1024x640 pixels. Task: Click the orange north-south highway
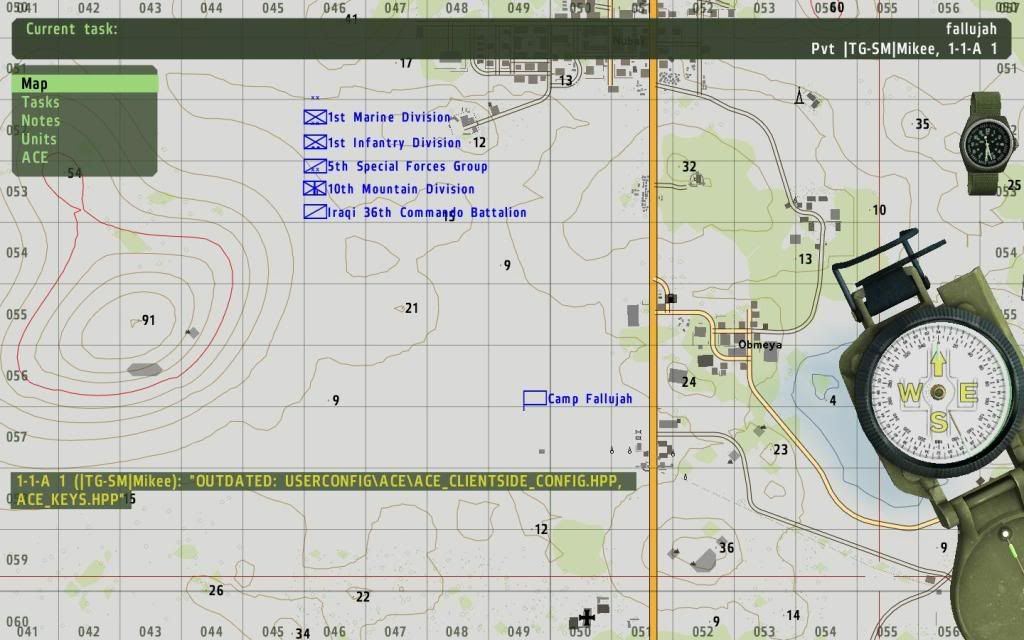point(652,320)
